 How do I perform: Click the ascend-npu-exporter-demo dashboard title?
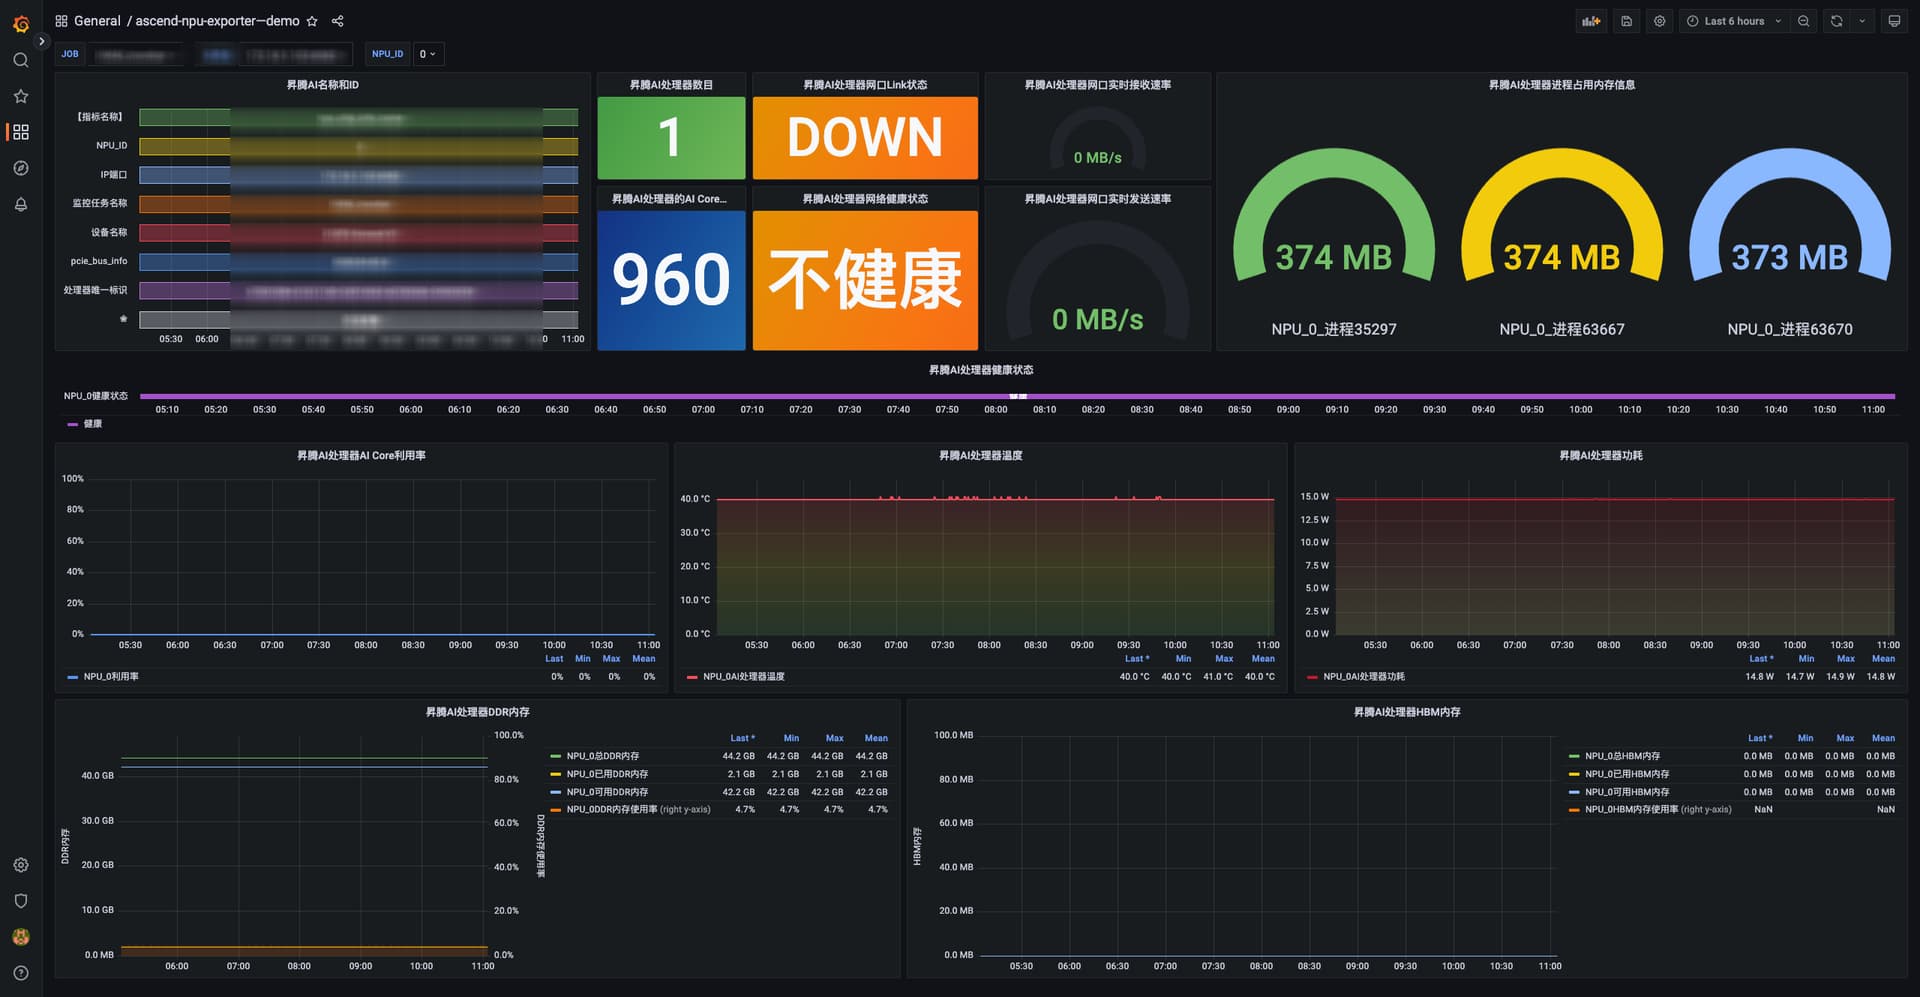coord(217,21)
